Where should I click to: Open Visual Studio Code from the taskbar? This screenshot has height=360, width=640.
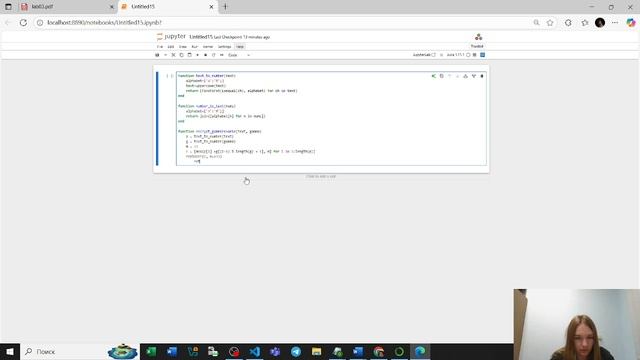coord(254,351)
